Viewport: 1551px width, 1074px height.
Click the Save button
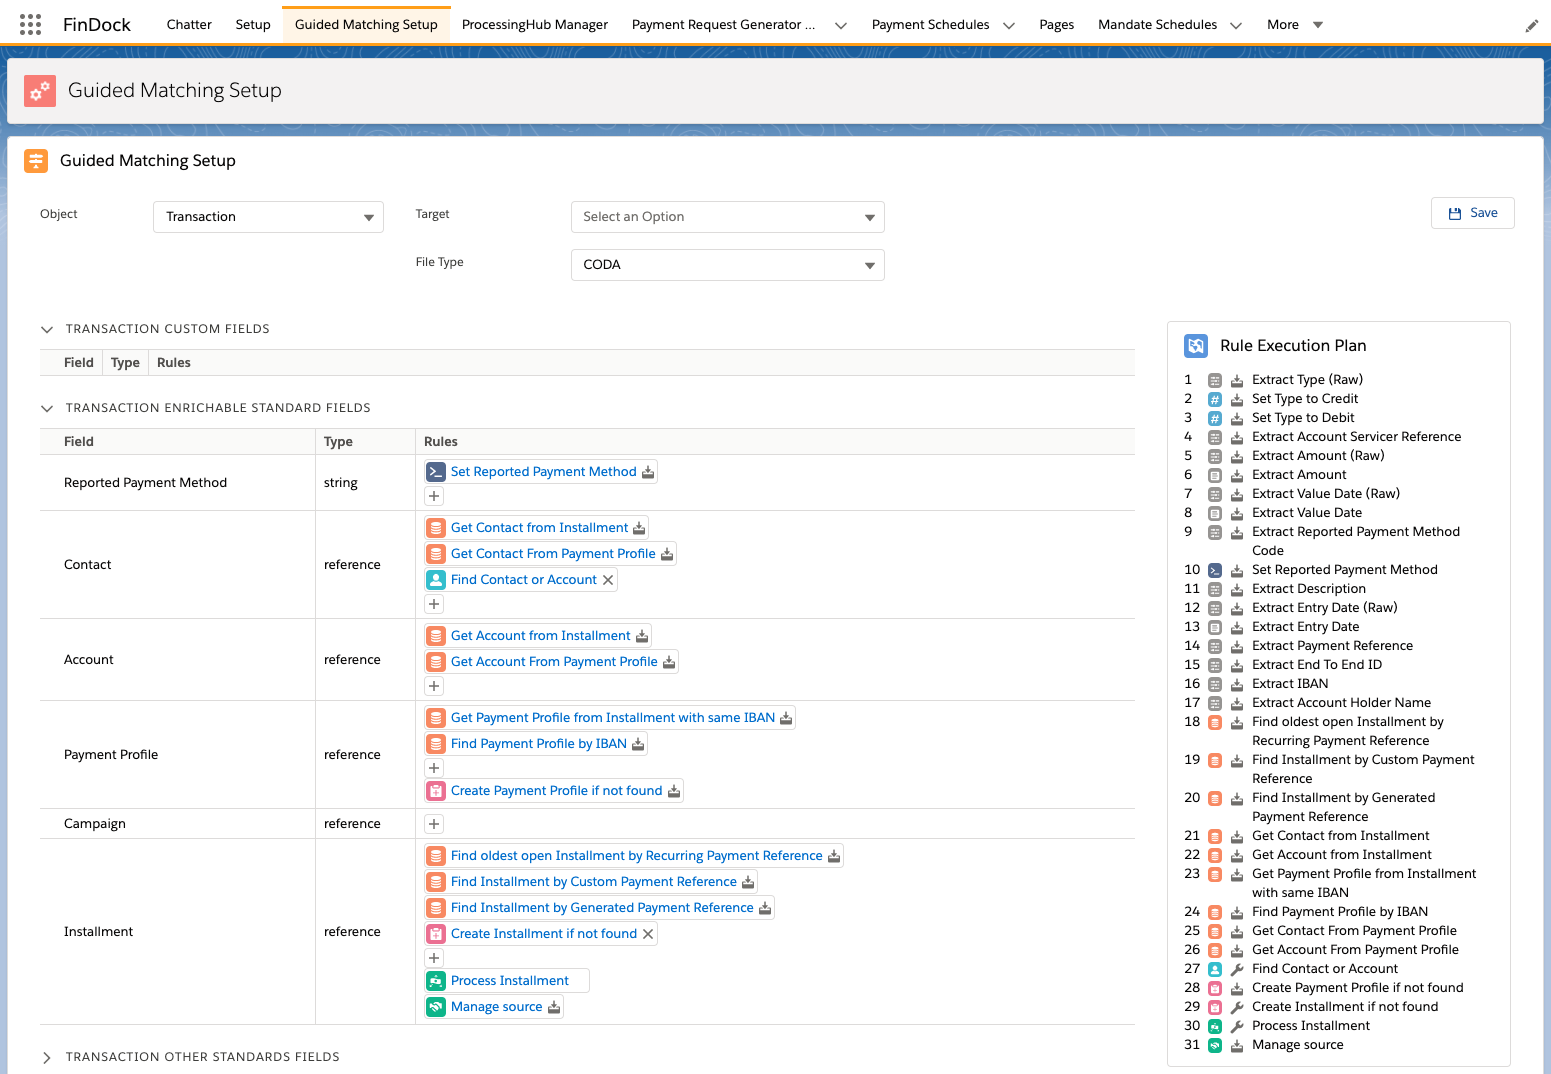point(1472,212)
